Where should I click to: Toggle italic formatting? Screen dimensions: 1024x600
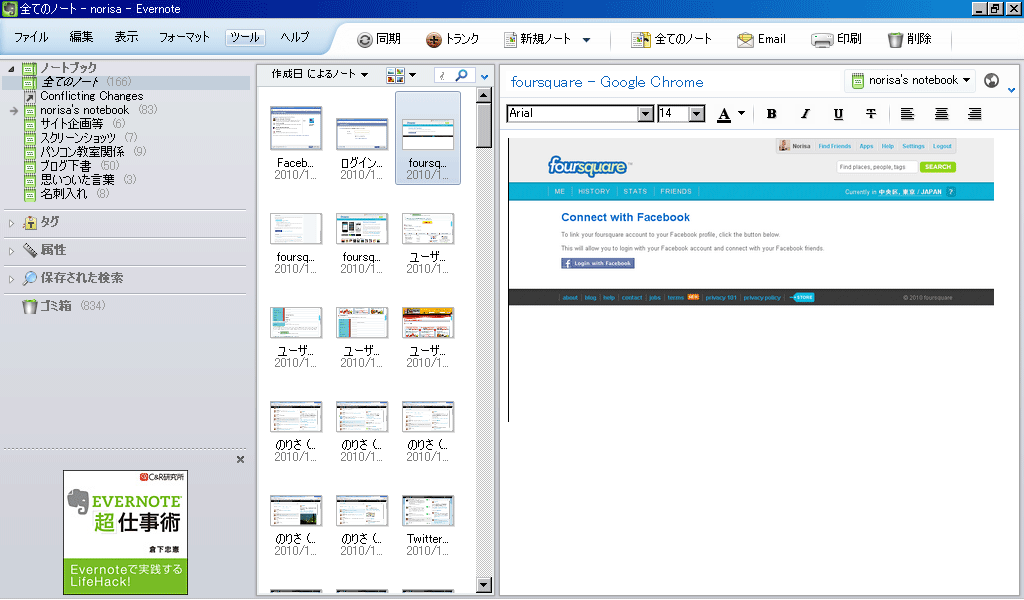(x=805, y=114)
